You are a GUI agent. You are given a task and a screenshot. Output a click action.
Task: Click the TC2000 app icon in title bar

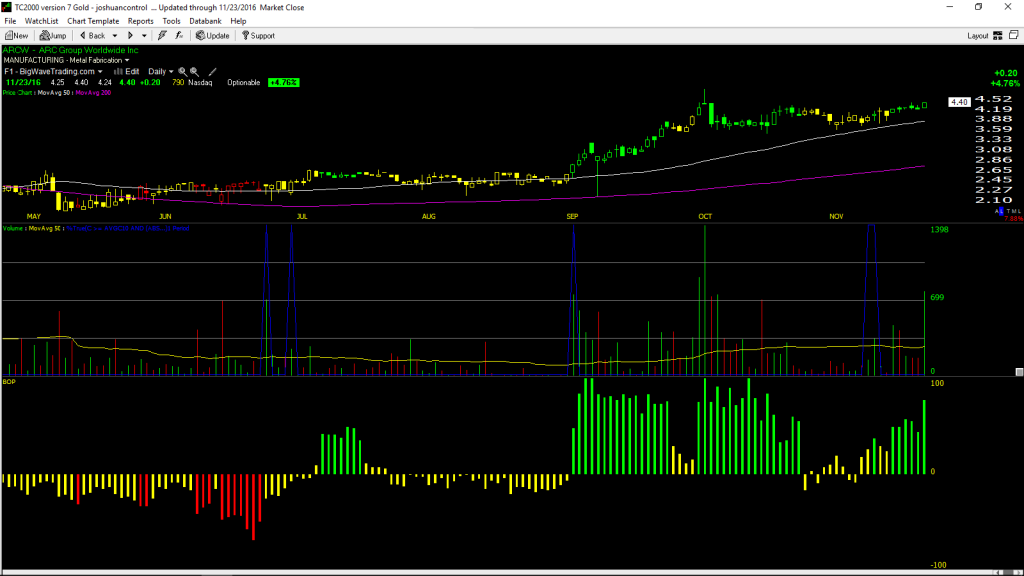coord(7,7)
